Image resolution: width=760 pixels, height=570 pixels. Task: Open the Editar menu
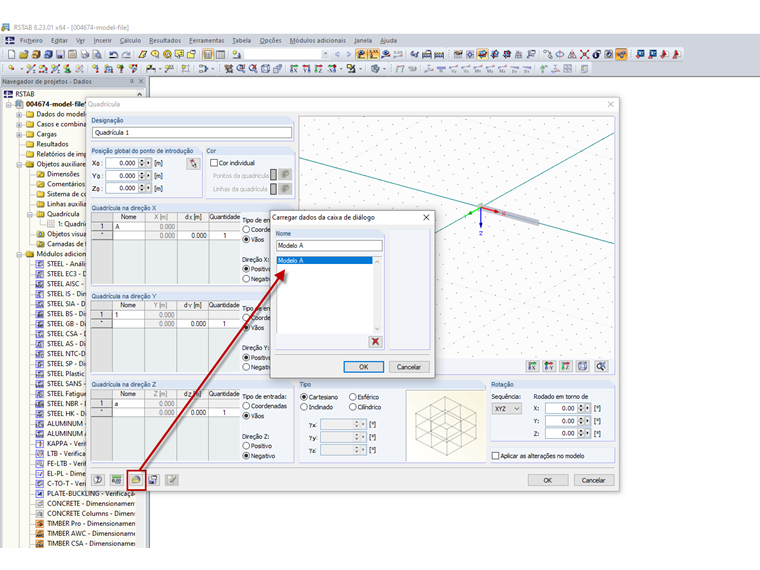pyautogui.click(x=59, y=41)
